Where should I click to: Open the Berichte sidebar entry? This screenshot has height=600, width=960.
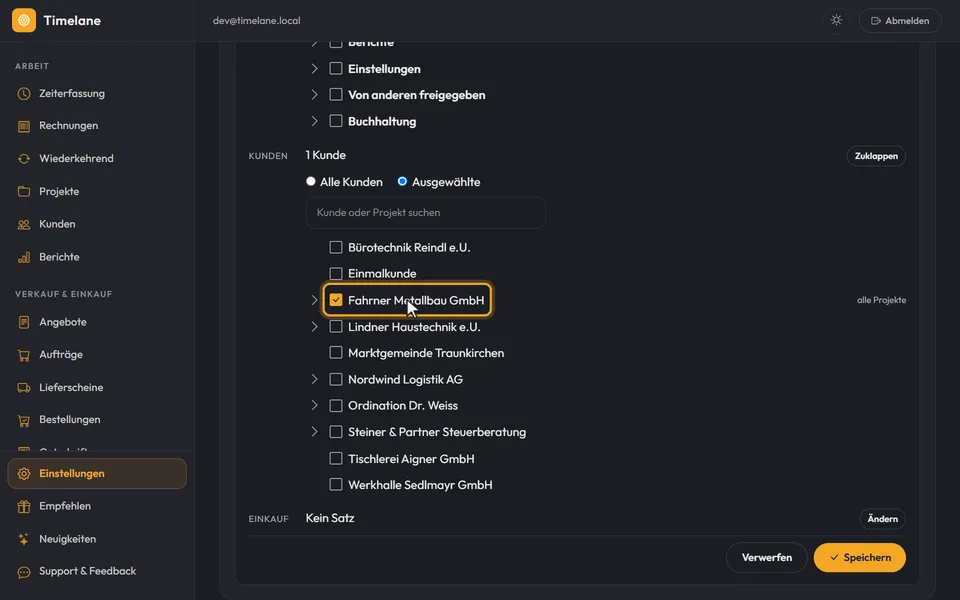pyautogui.click(x=97, y=257)
